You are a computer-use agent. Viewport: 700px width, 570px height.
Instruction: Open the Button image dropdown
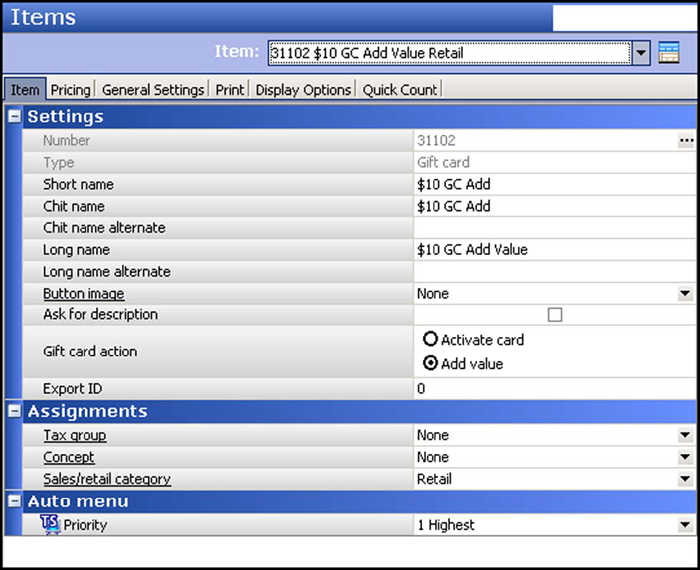[x=685, y=294]
